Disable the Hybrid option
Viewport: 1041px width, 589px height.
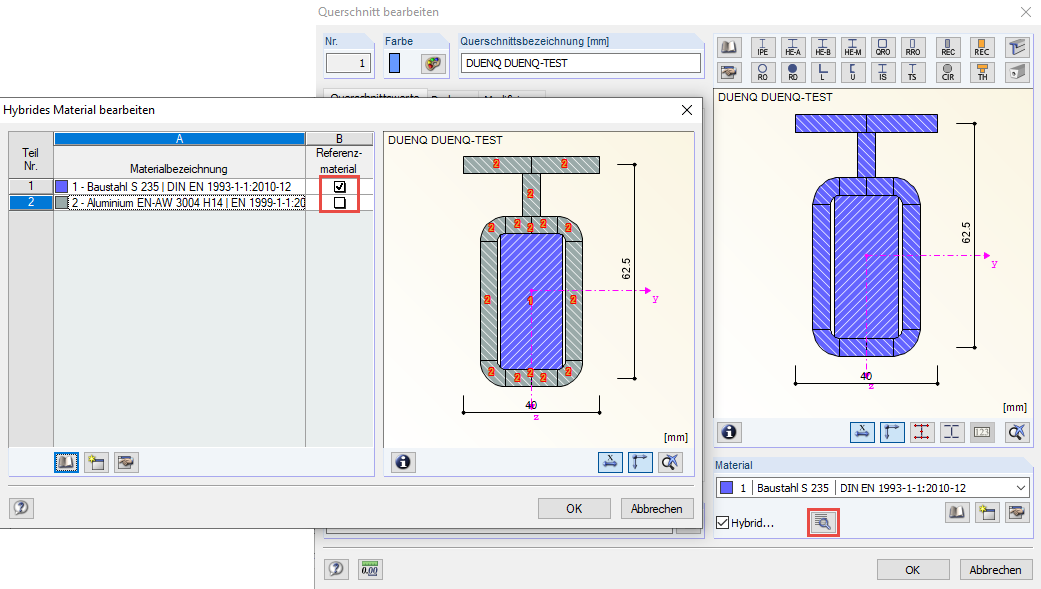(723, 521)
